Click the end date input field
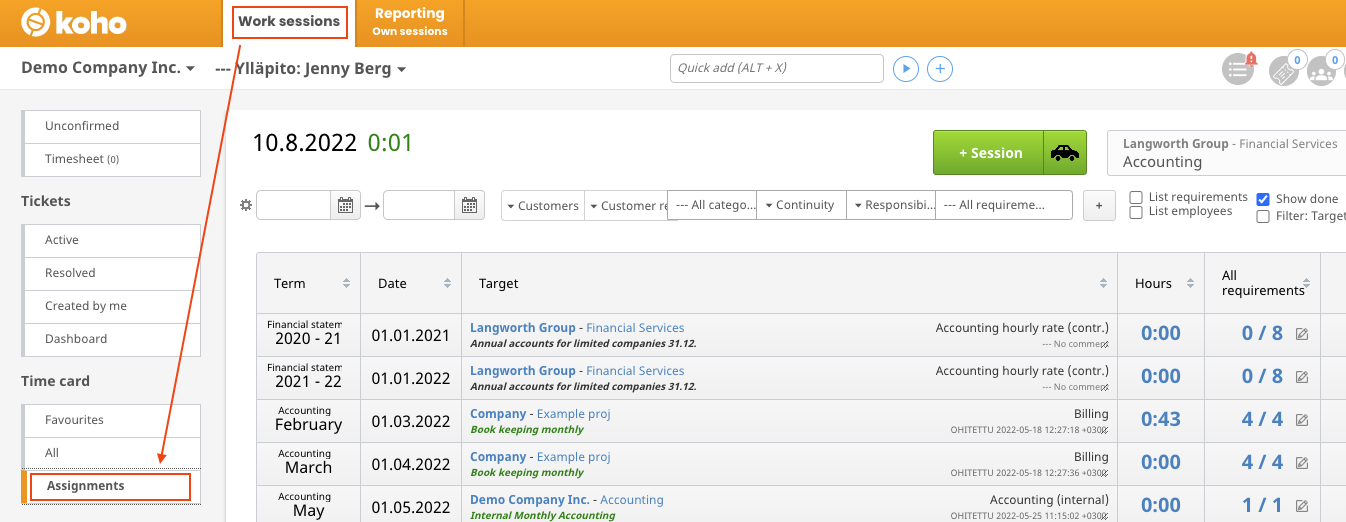This screenshot has height=522, width=1346. 420,205
